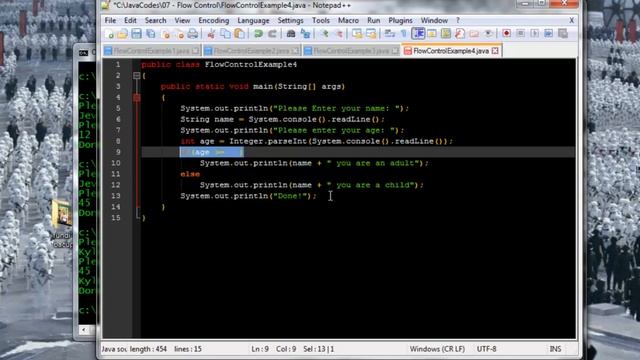Viewport: 640px width, 360px height.
Task: Create a new document with the New icon
Action: pyautogui.click(x=109, y=34)
